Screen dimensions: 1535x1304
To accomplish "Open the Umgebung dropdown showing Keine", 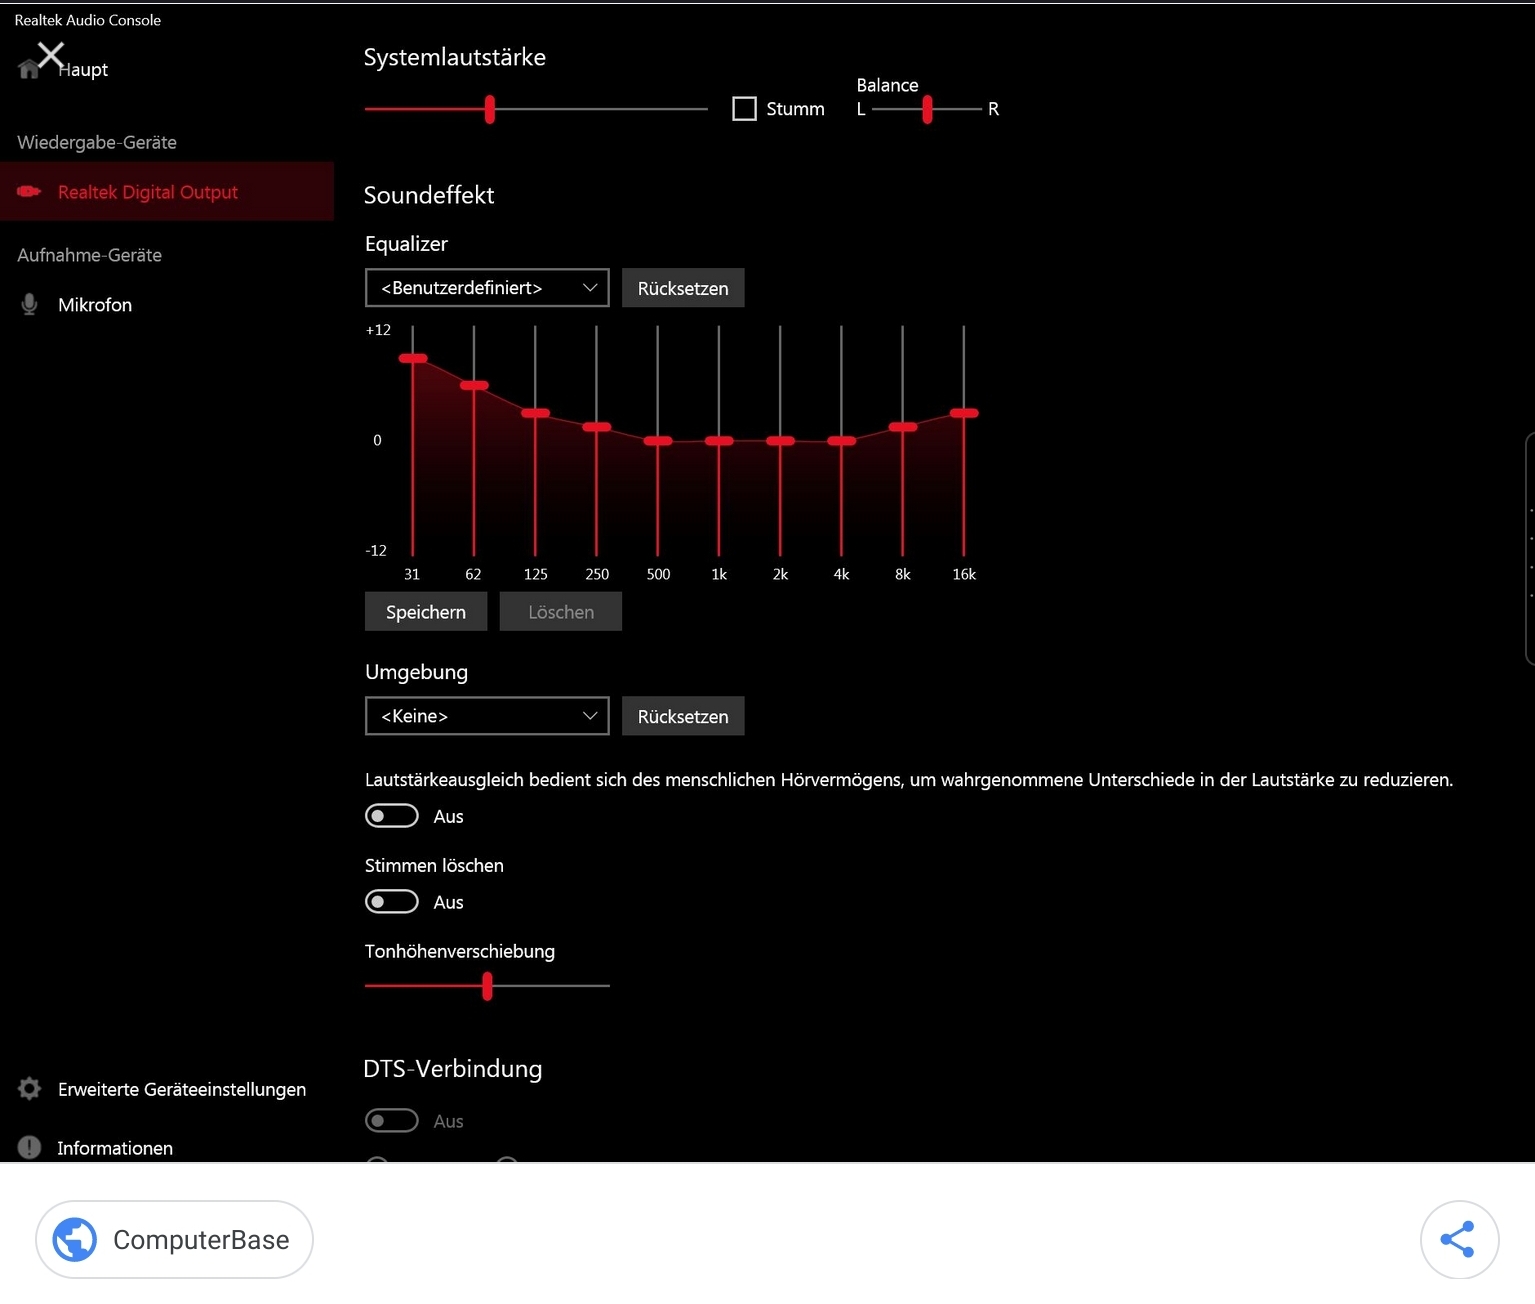I will [x=487, y=716].
